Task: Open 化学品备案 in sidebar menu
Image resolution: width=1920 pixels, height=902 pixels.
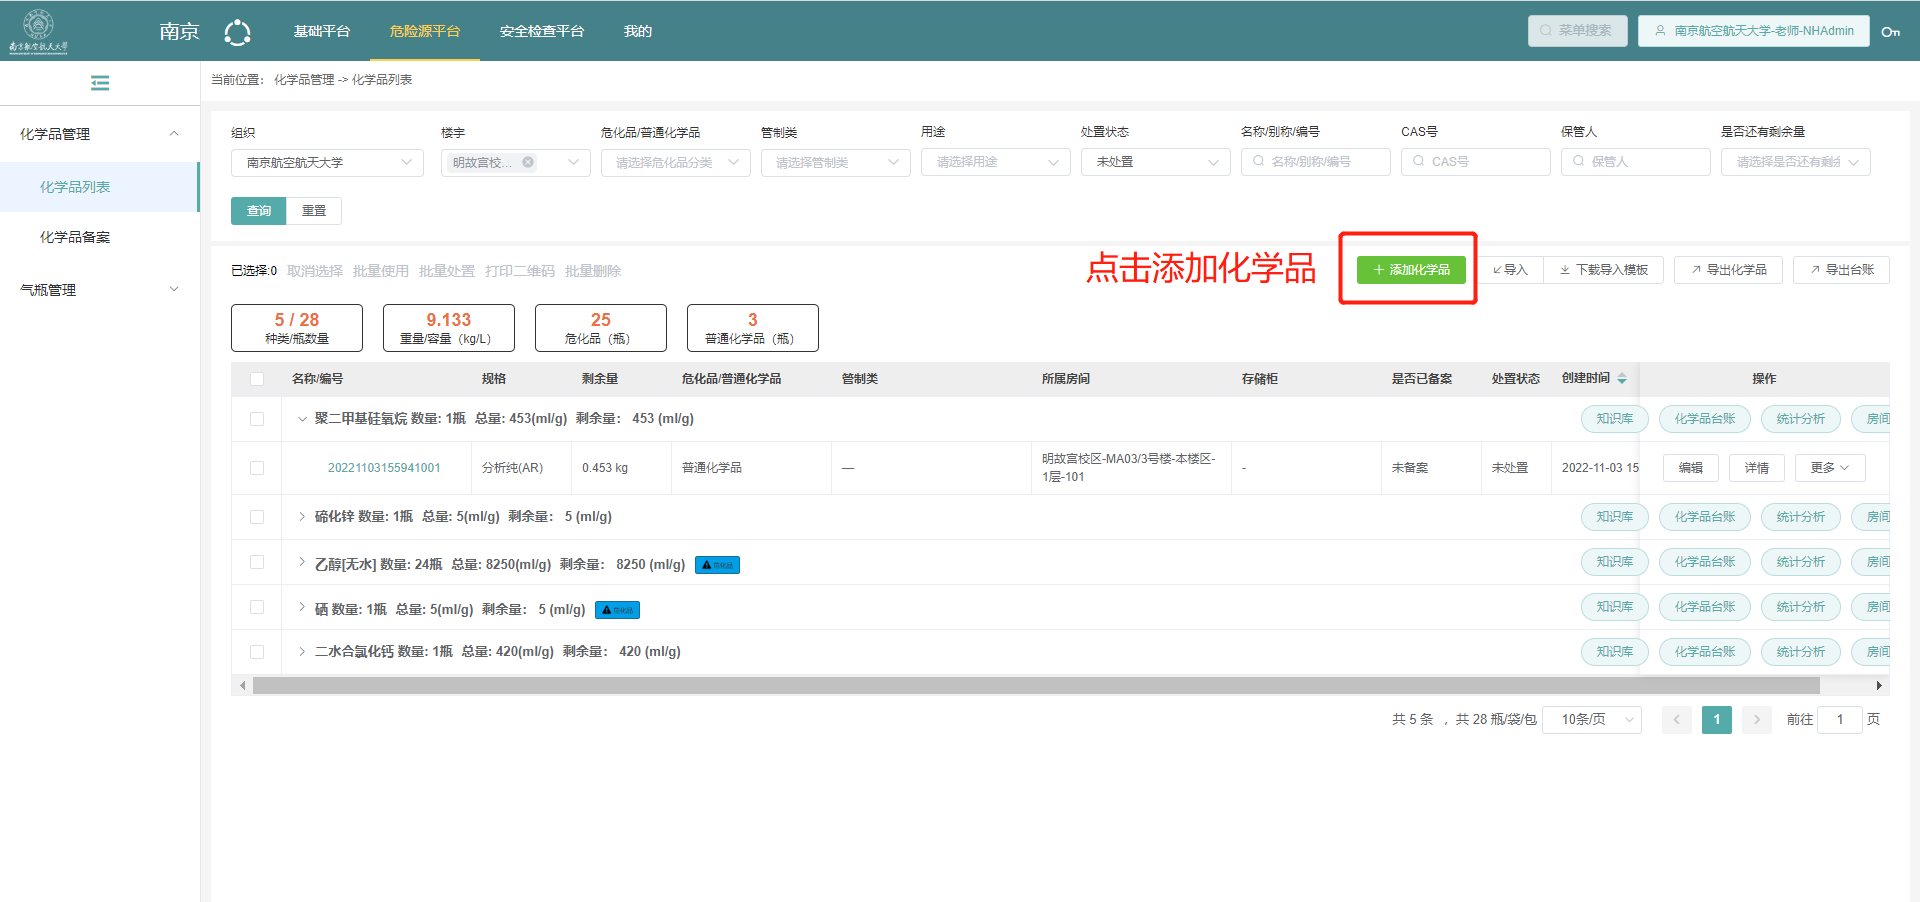Action: coord(75,237)
